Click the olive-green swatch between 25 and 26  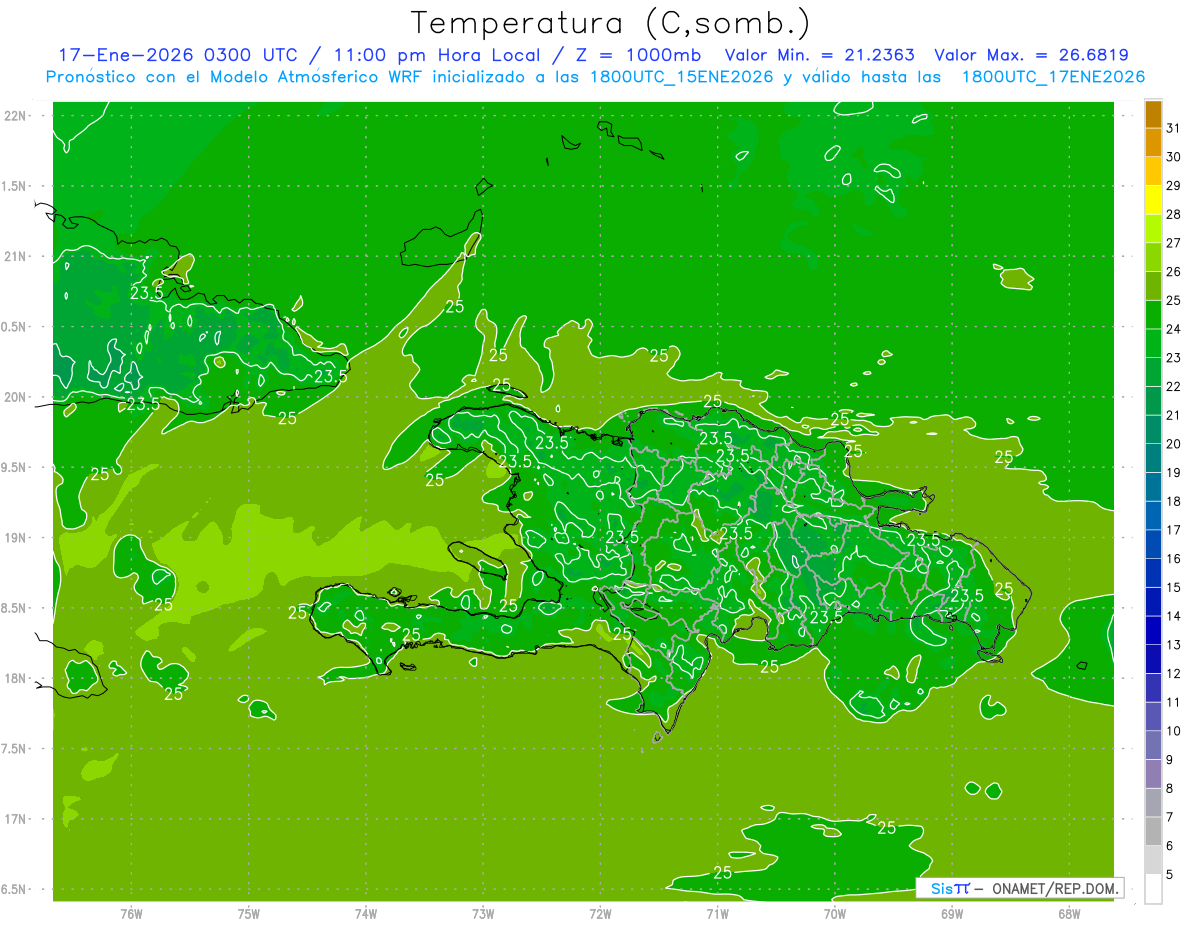[1153, 286]
